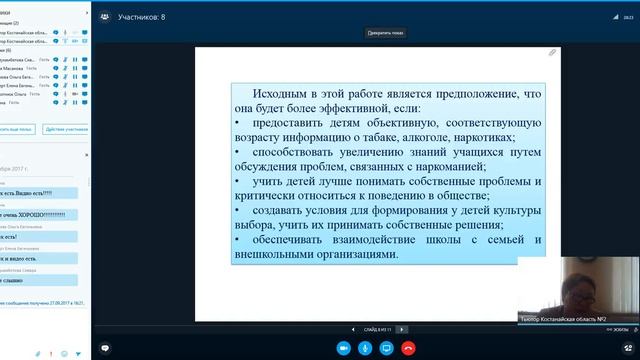640x360 pixels.
Task: Toggle paused video icon in Елена Евгень... row
Action: point(75,85)
